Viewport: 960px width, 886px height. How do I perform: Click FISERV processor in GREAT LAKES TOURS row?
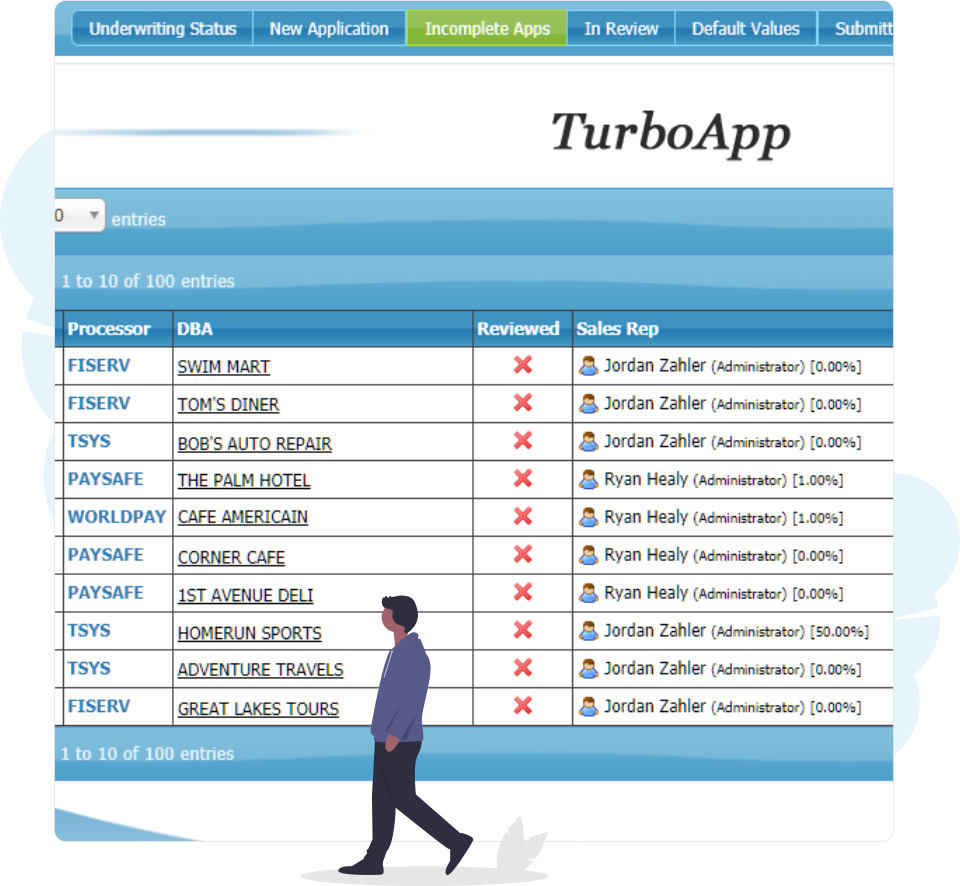point(99,707)
